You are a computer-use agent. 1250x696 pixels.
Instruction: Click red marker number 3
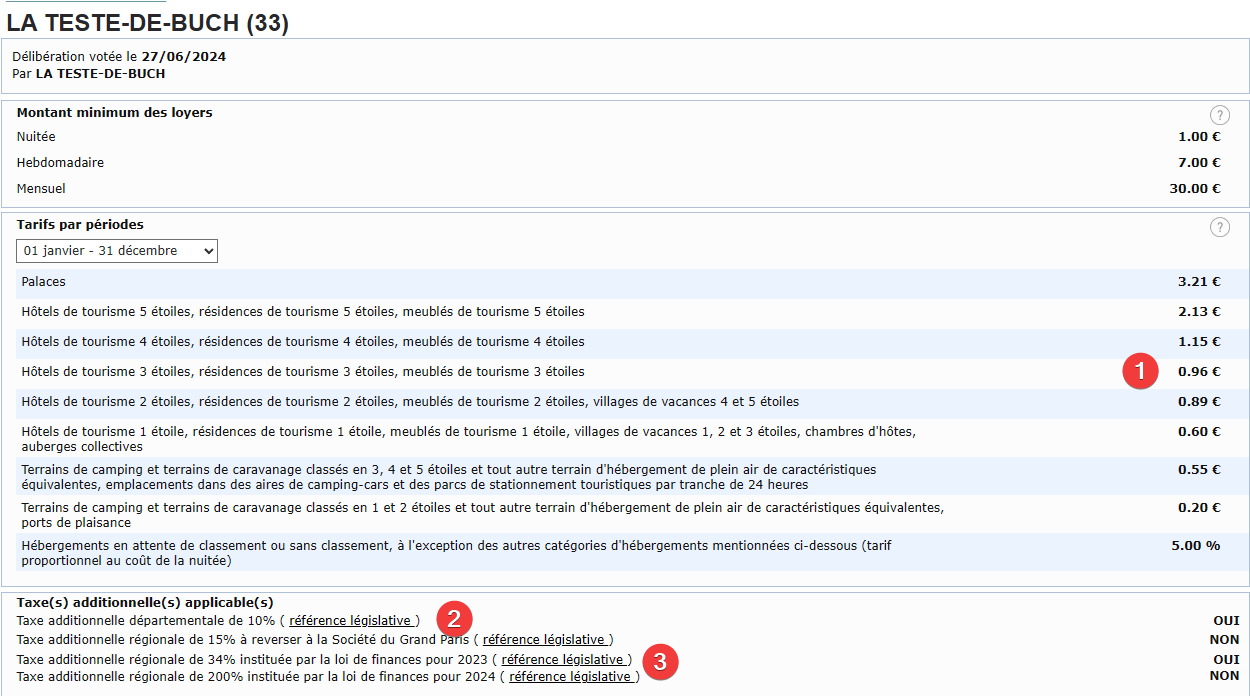(x=660, y=661)
